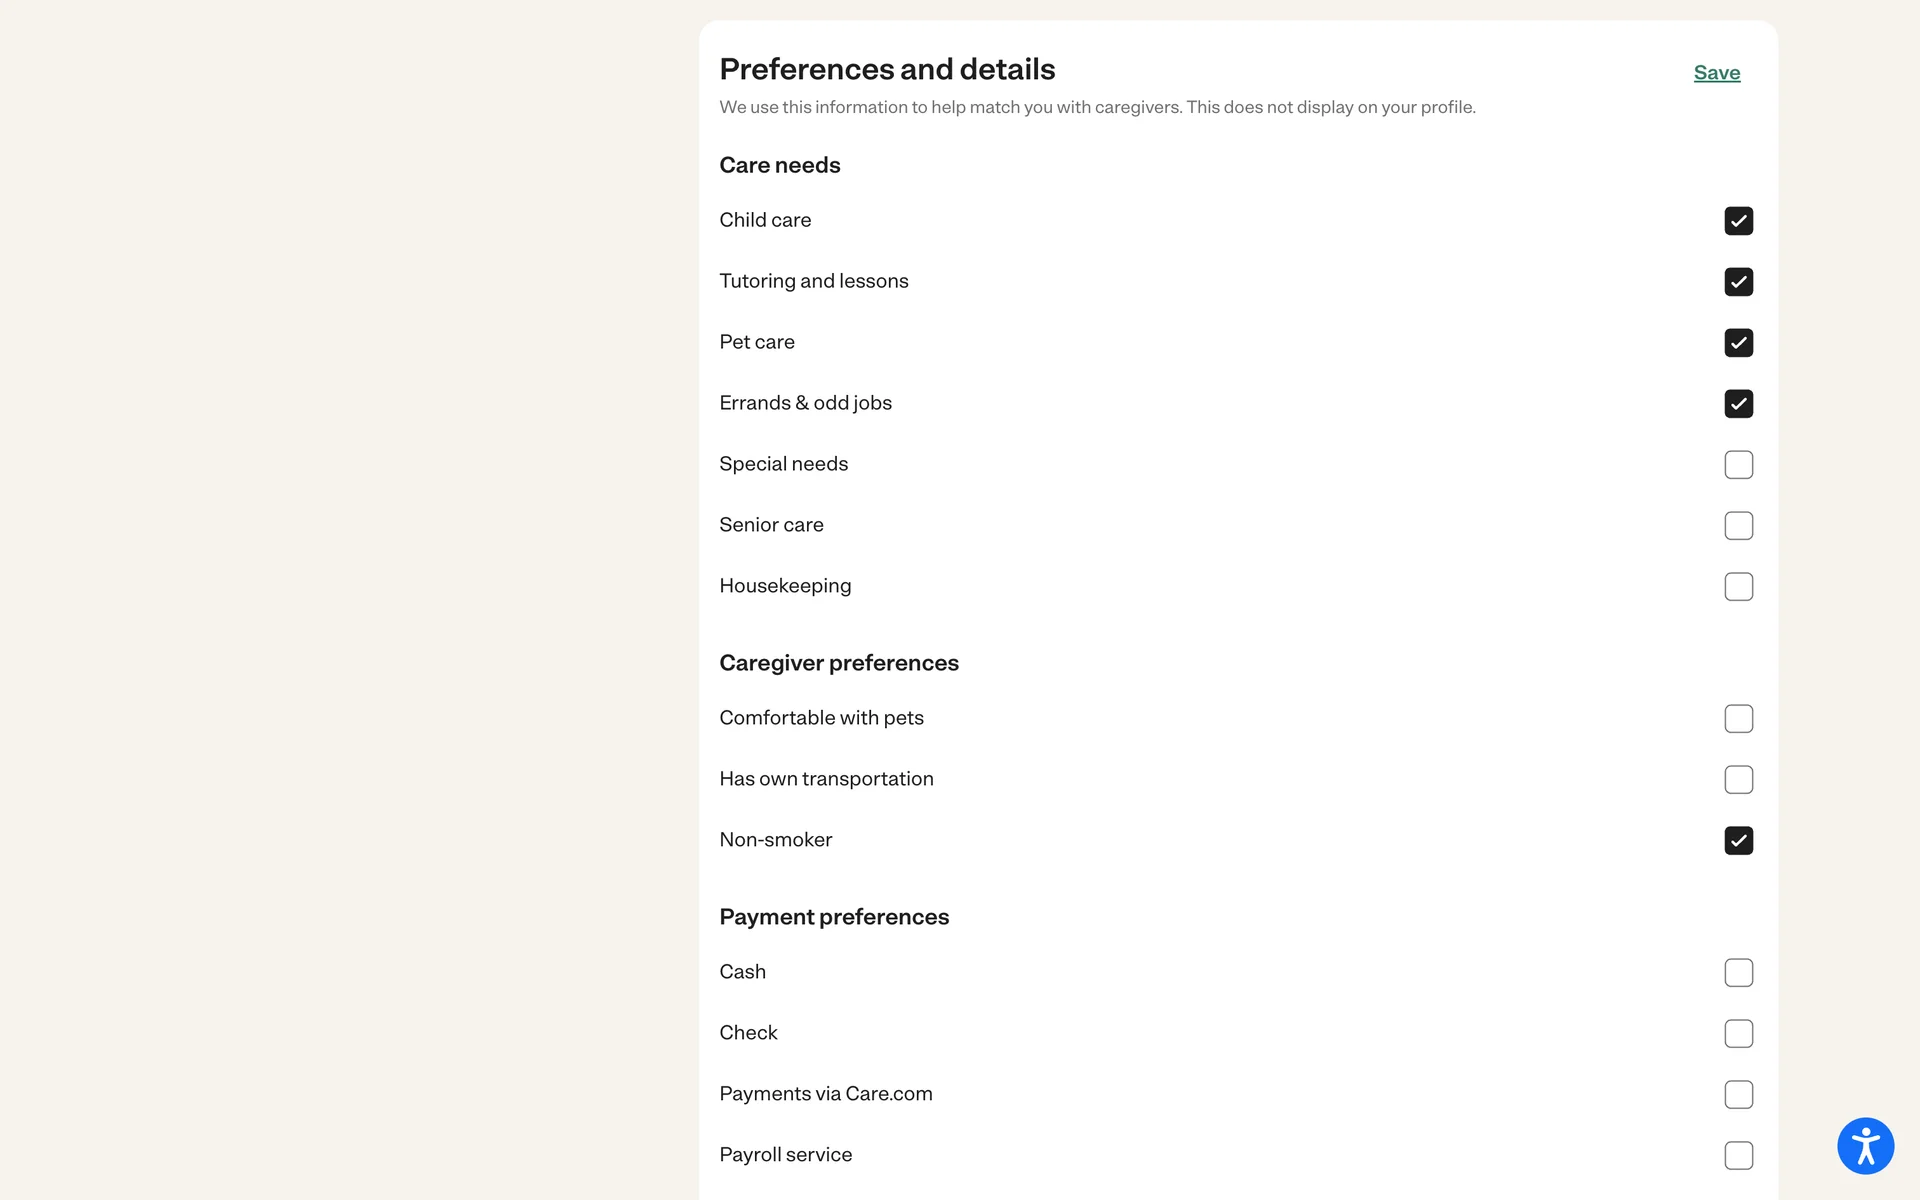This screenshot has height=1200, width=1920.
Task: Enable Payments via Care.com
Action: (1738, 1095)
